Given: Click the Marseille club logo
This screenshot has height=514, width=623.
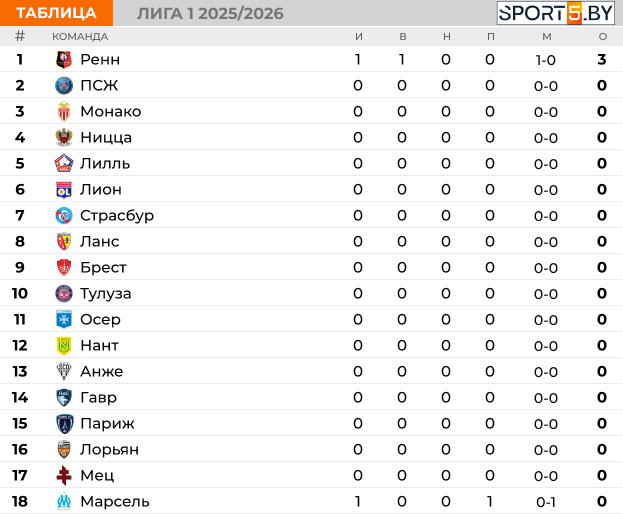Looking at the screenshot, I should [x=64, y=502].
